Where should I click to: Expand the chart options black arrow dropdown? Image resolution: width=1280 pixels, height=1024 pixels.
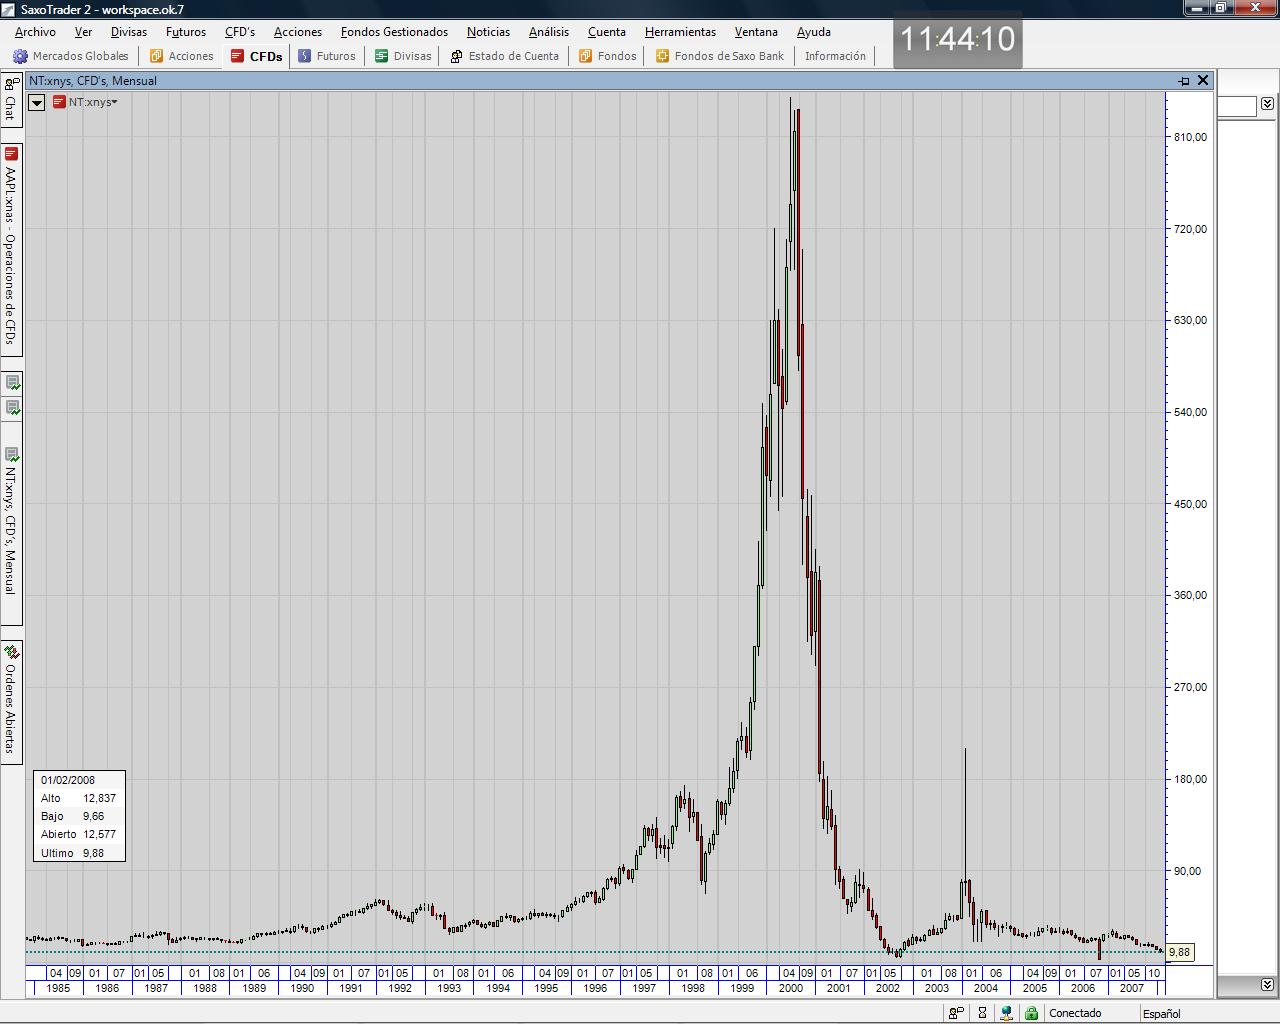coord(36,102)
